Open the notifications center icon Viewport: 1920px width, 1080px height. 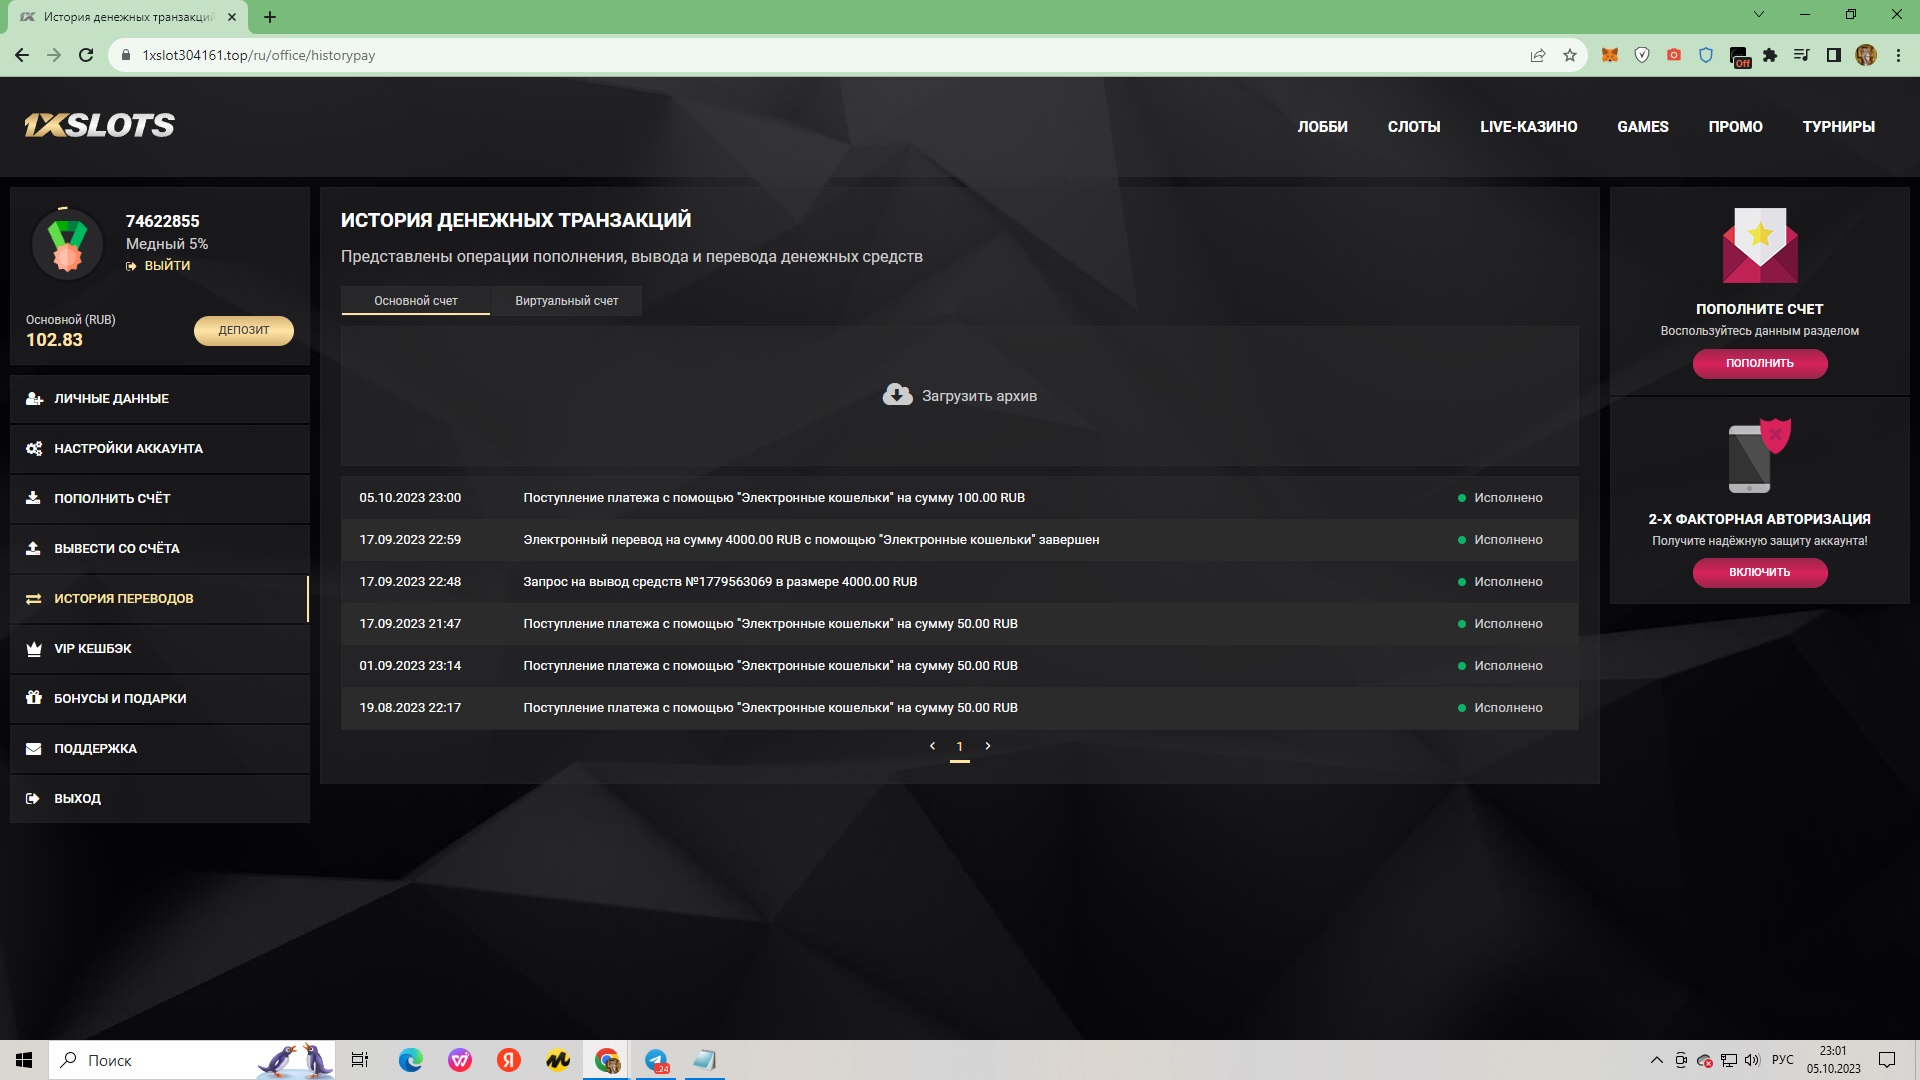pos(1887,1060)
